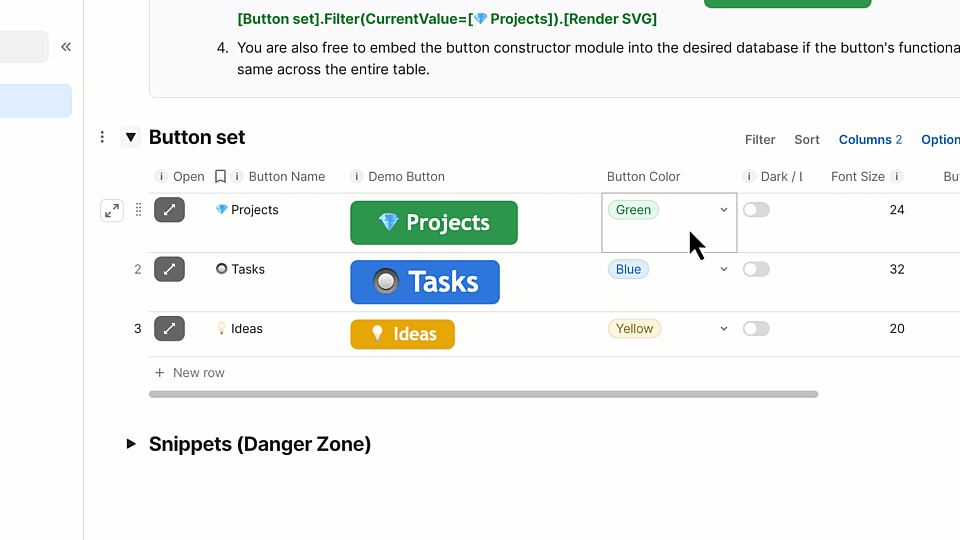Expand the Snippets (Danger Zone) section
The height and width of the screenshot is (540, 960).
pos(131,444)
